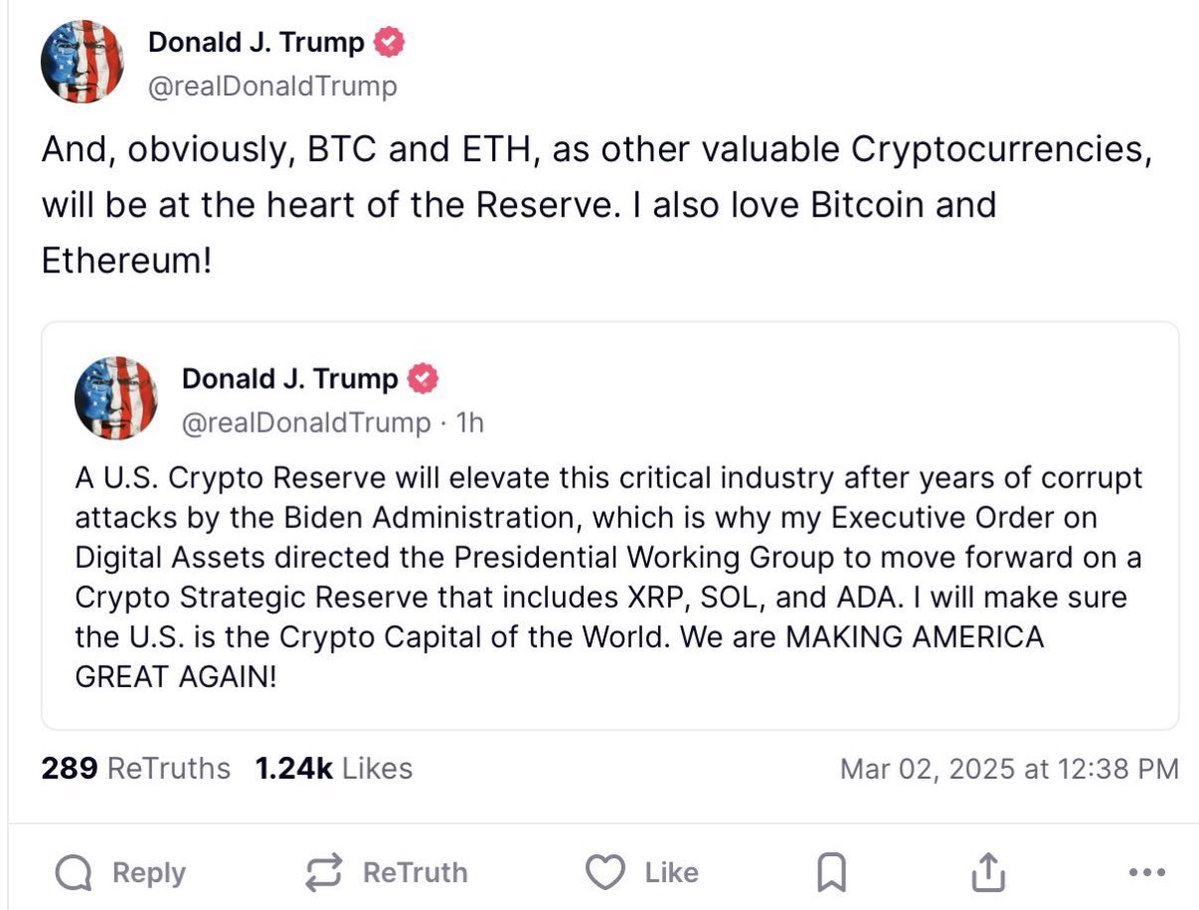Click the Reply speech bubble icon
The image size is (1199, 910).
[x=75, y=873]
